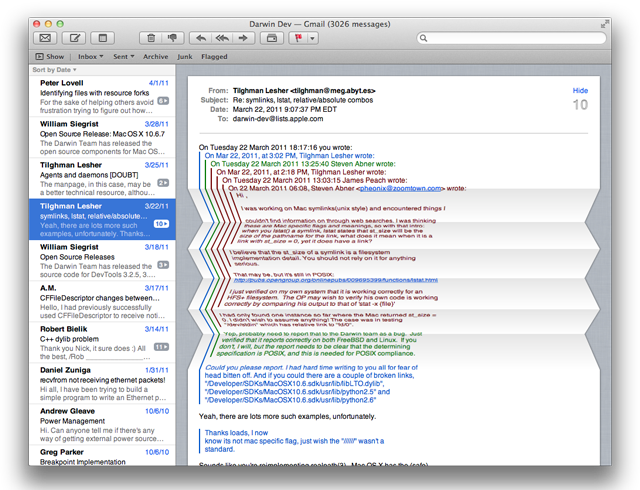Image resolution: width=640 pixels, height=490 pixels.
Task: Reply to the selected message
Action: [x=200, y=38]
